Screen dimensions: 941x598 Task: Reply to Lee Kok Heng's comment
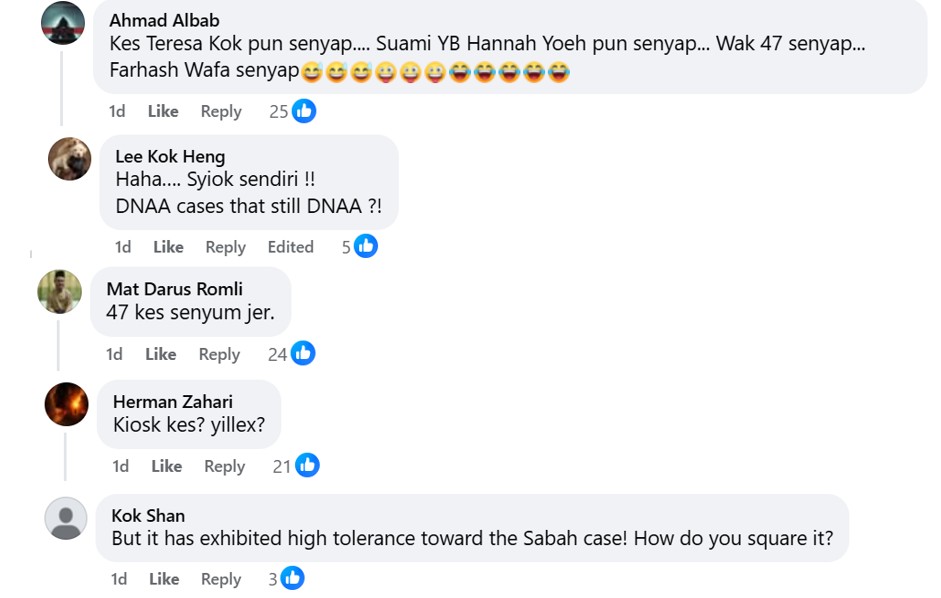(225, 247)
